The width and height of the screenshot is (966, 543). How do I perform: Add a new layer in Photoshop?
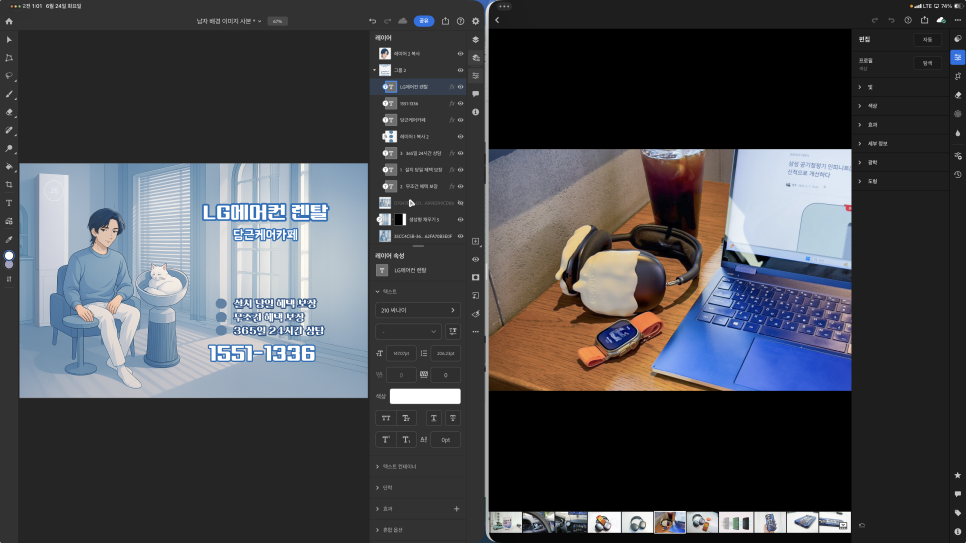[476, 242]
